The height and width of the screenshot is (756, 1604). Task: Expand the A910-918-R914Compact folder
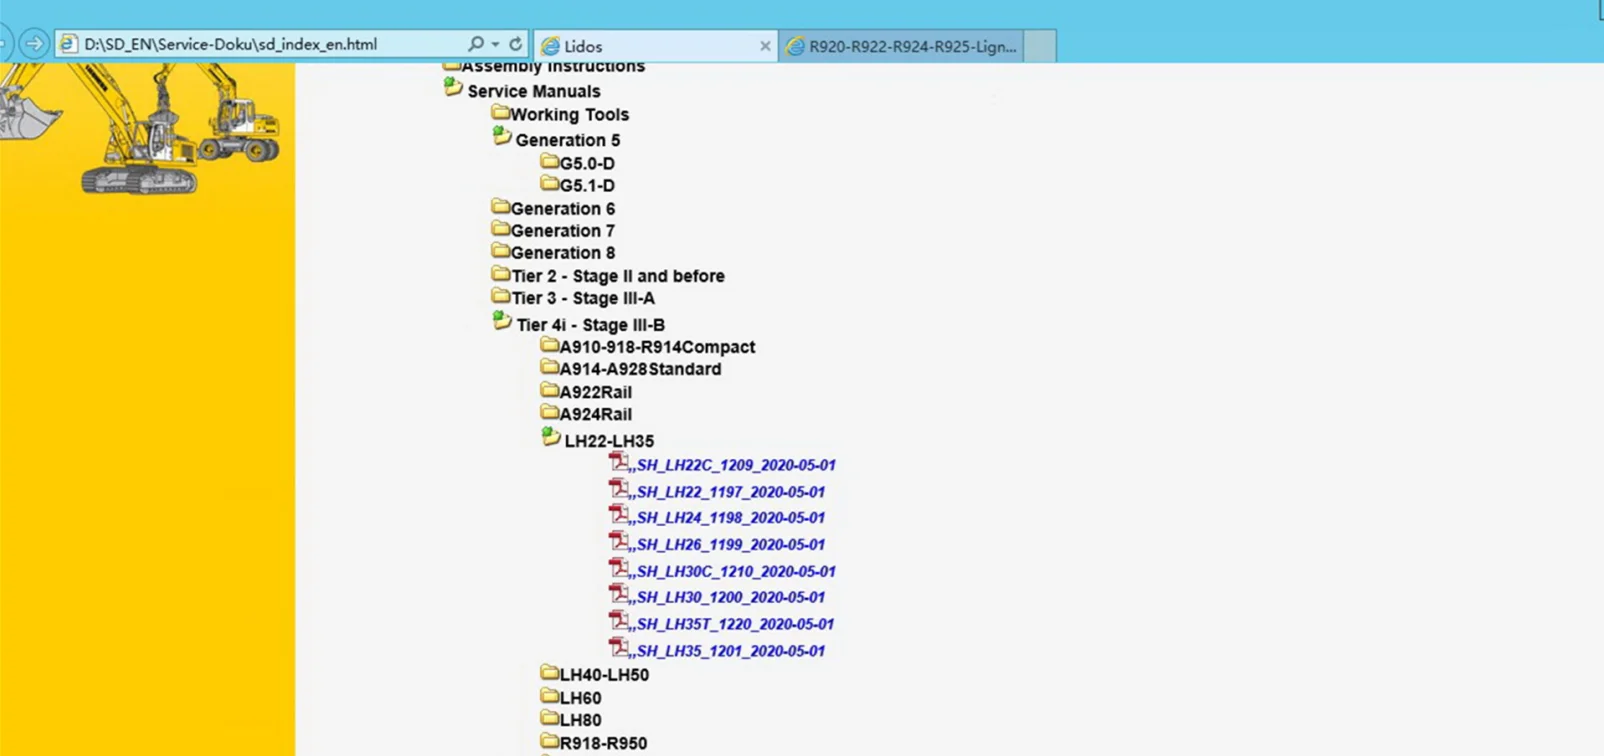[549, 345]
